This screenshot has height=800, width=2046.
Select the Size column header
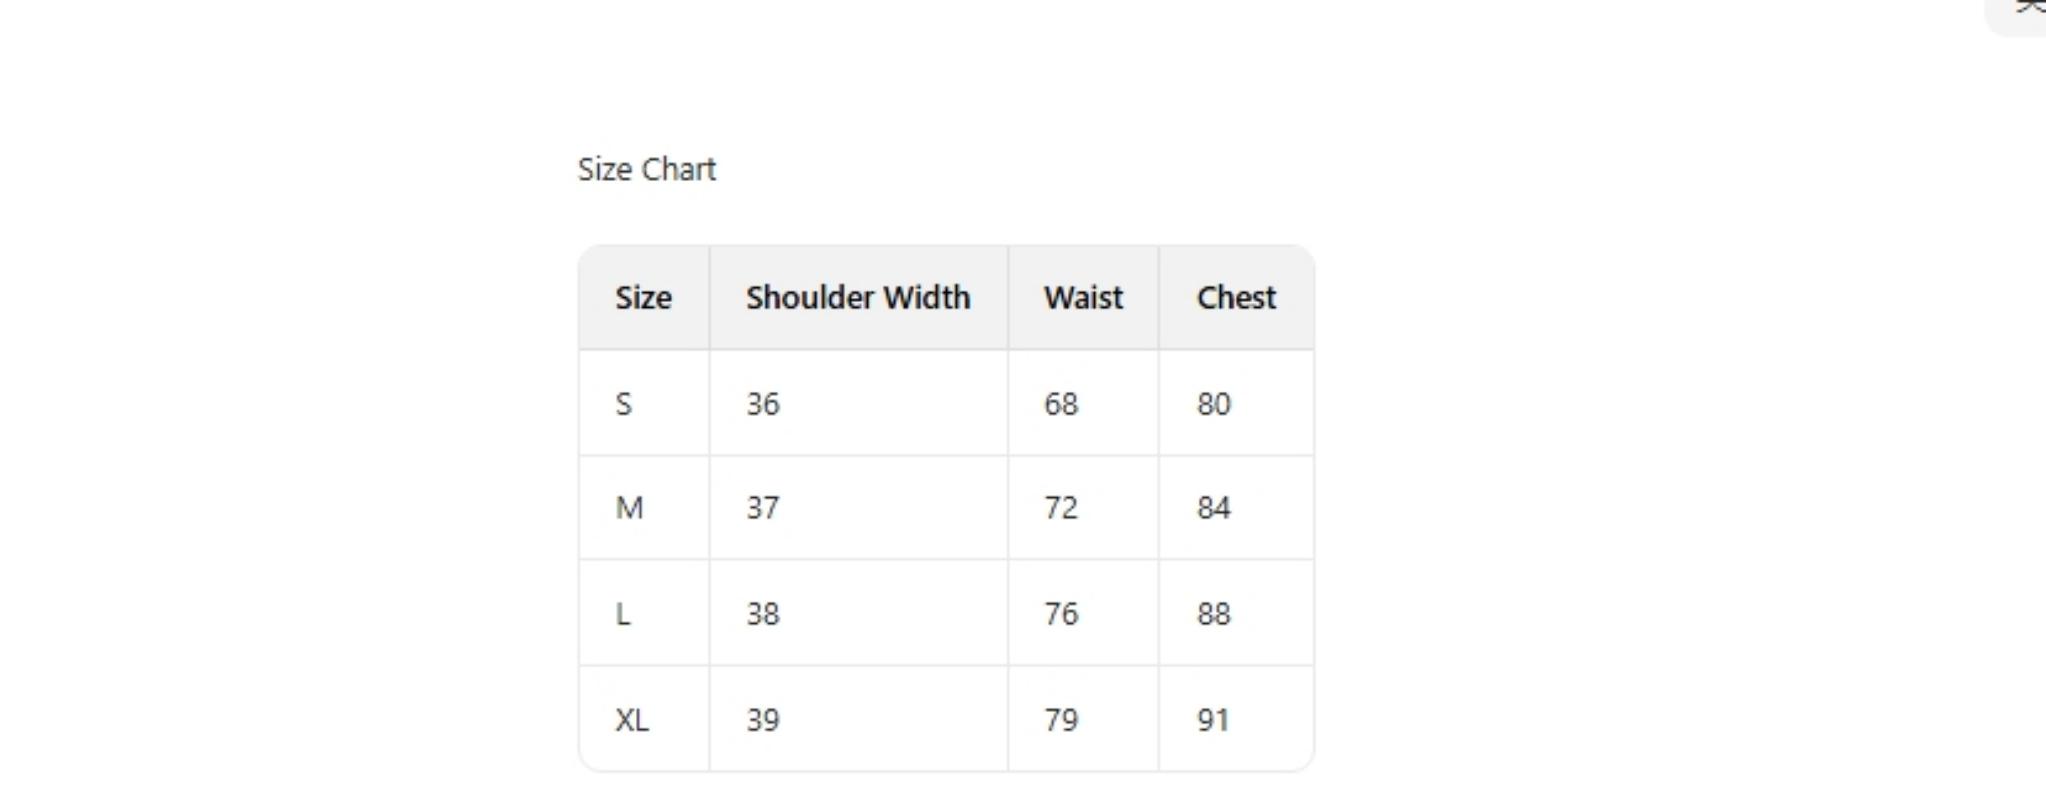643,297
